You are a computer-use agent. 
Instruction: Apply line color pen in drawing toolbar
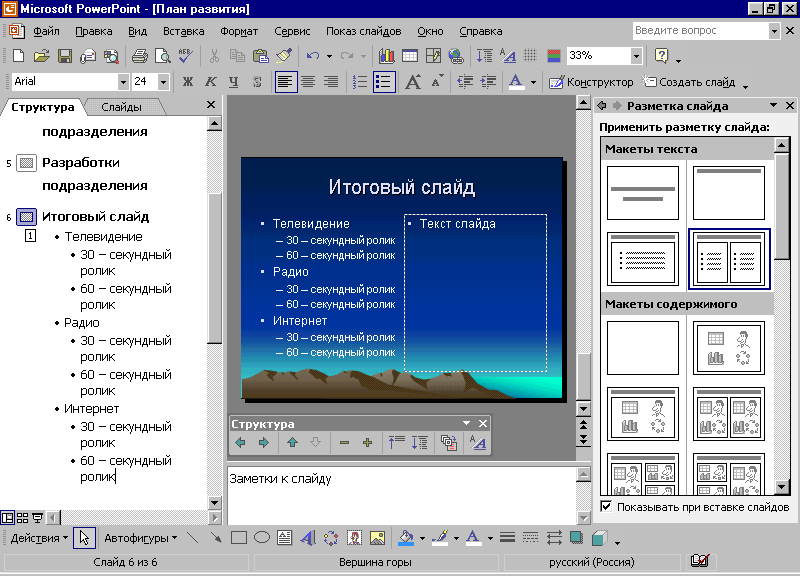click(x=440, y=538)
